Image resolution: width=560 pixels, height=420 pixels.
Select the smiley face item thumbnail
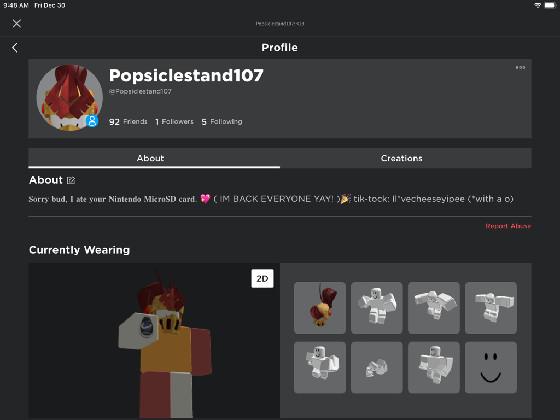(x=491, y=368)
